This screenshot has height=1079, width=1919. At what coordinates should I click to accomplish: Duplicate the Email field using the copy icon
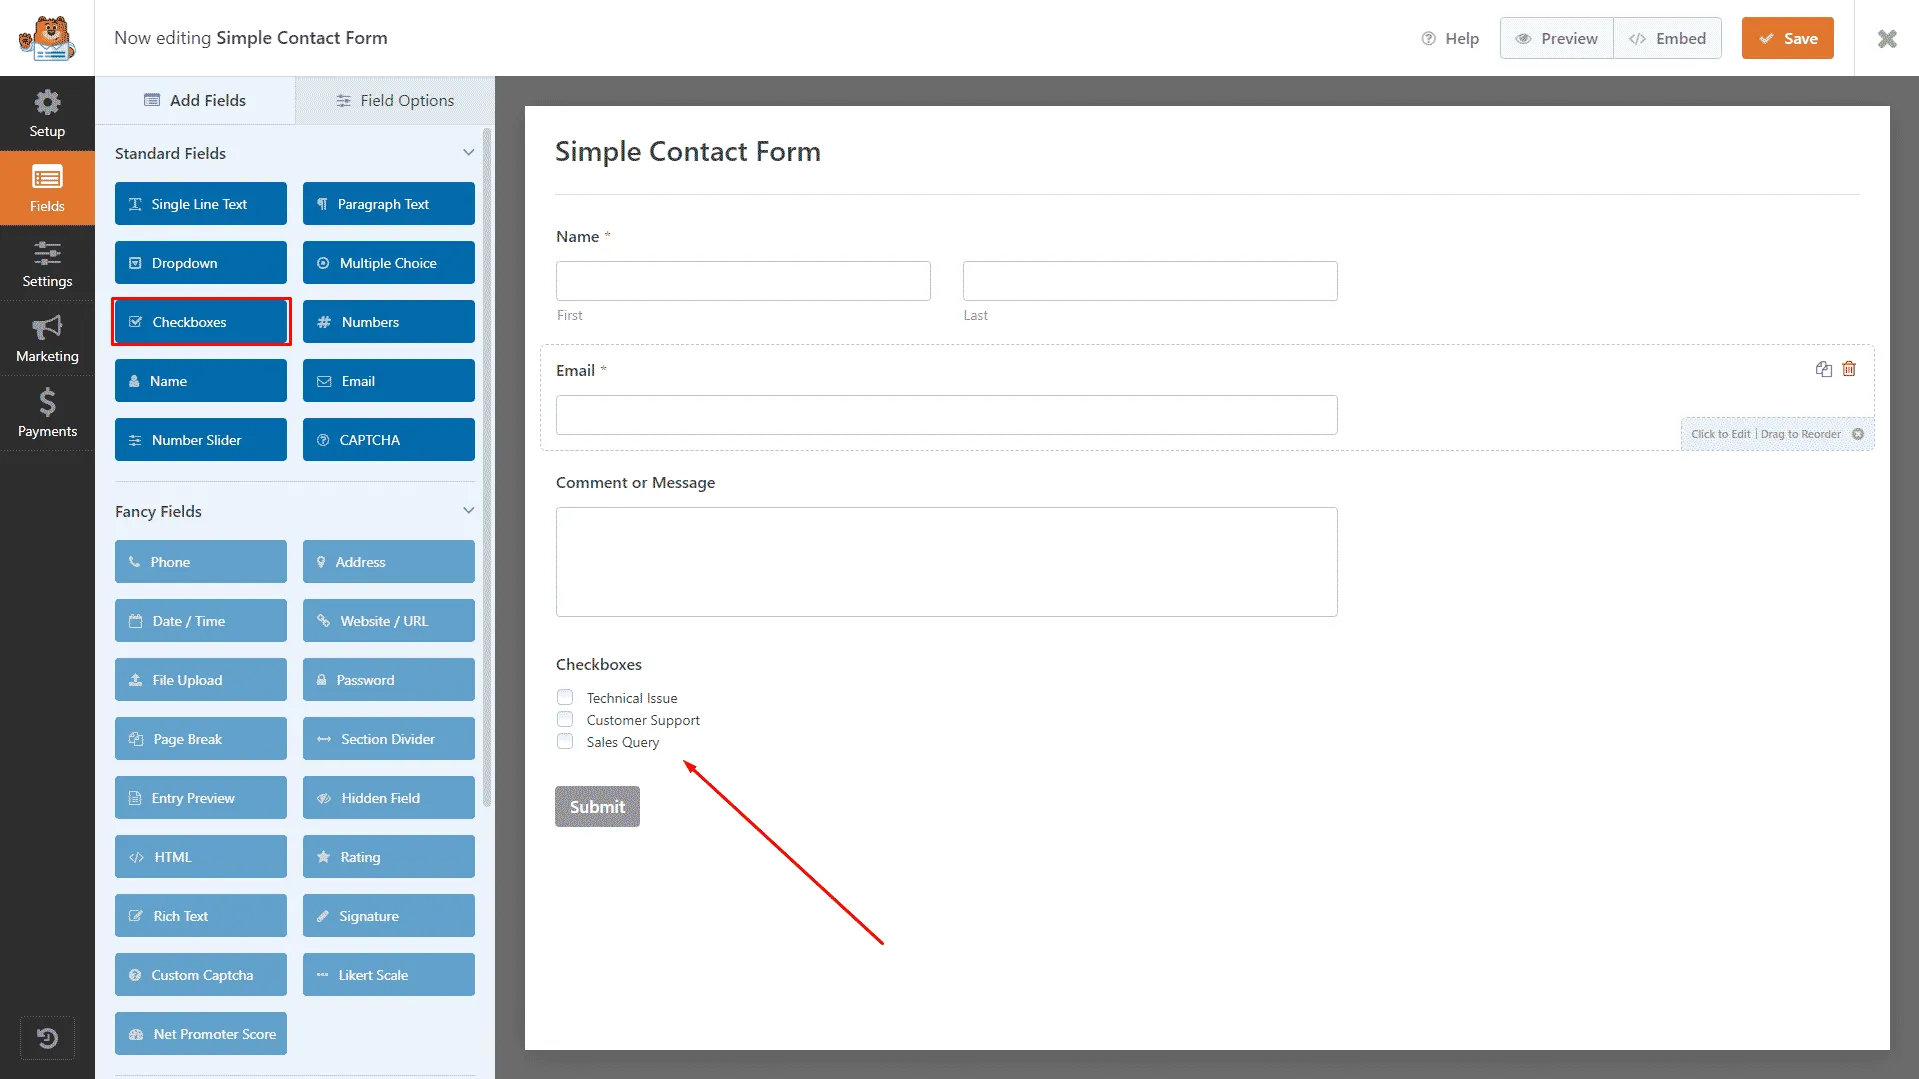(1823, 369)
